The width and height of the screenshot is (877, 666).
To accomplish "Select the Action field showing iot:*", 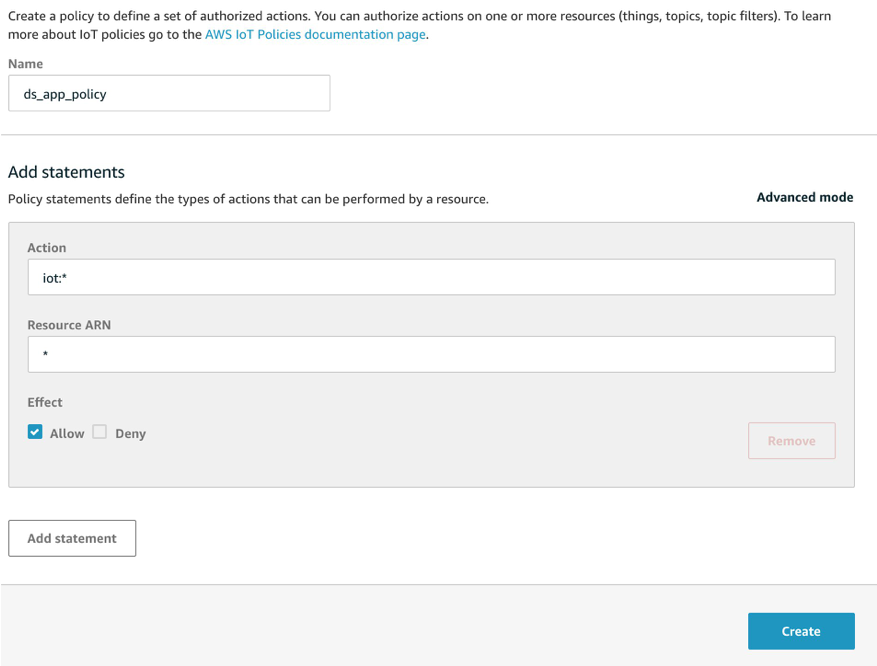I will pos(430,277).
